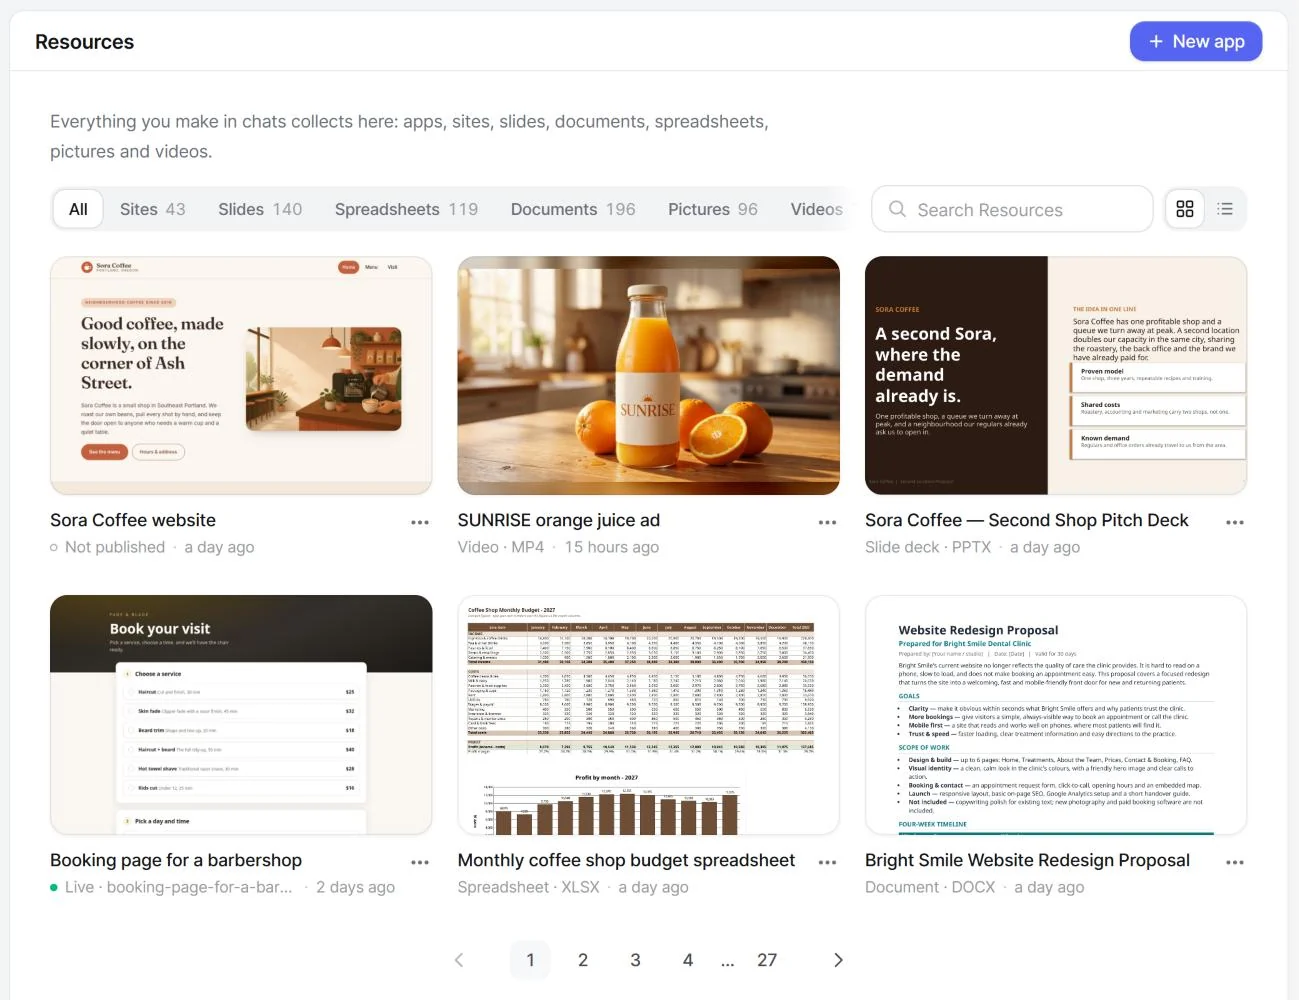Open the Videos tab

coord(816,209)
